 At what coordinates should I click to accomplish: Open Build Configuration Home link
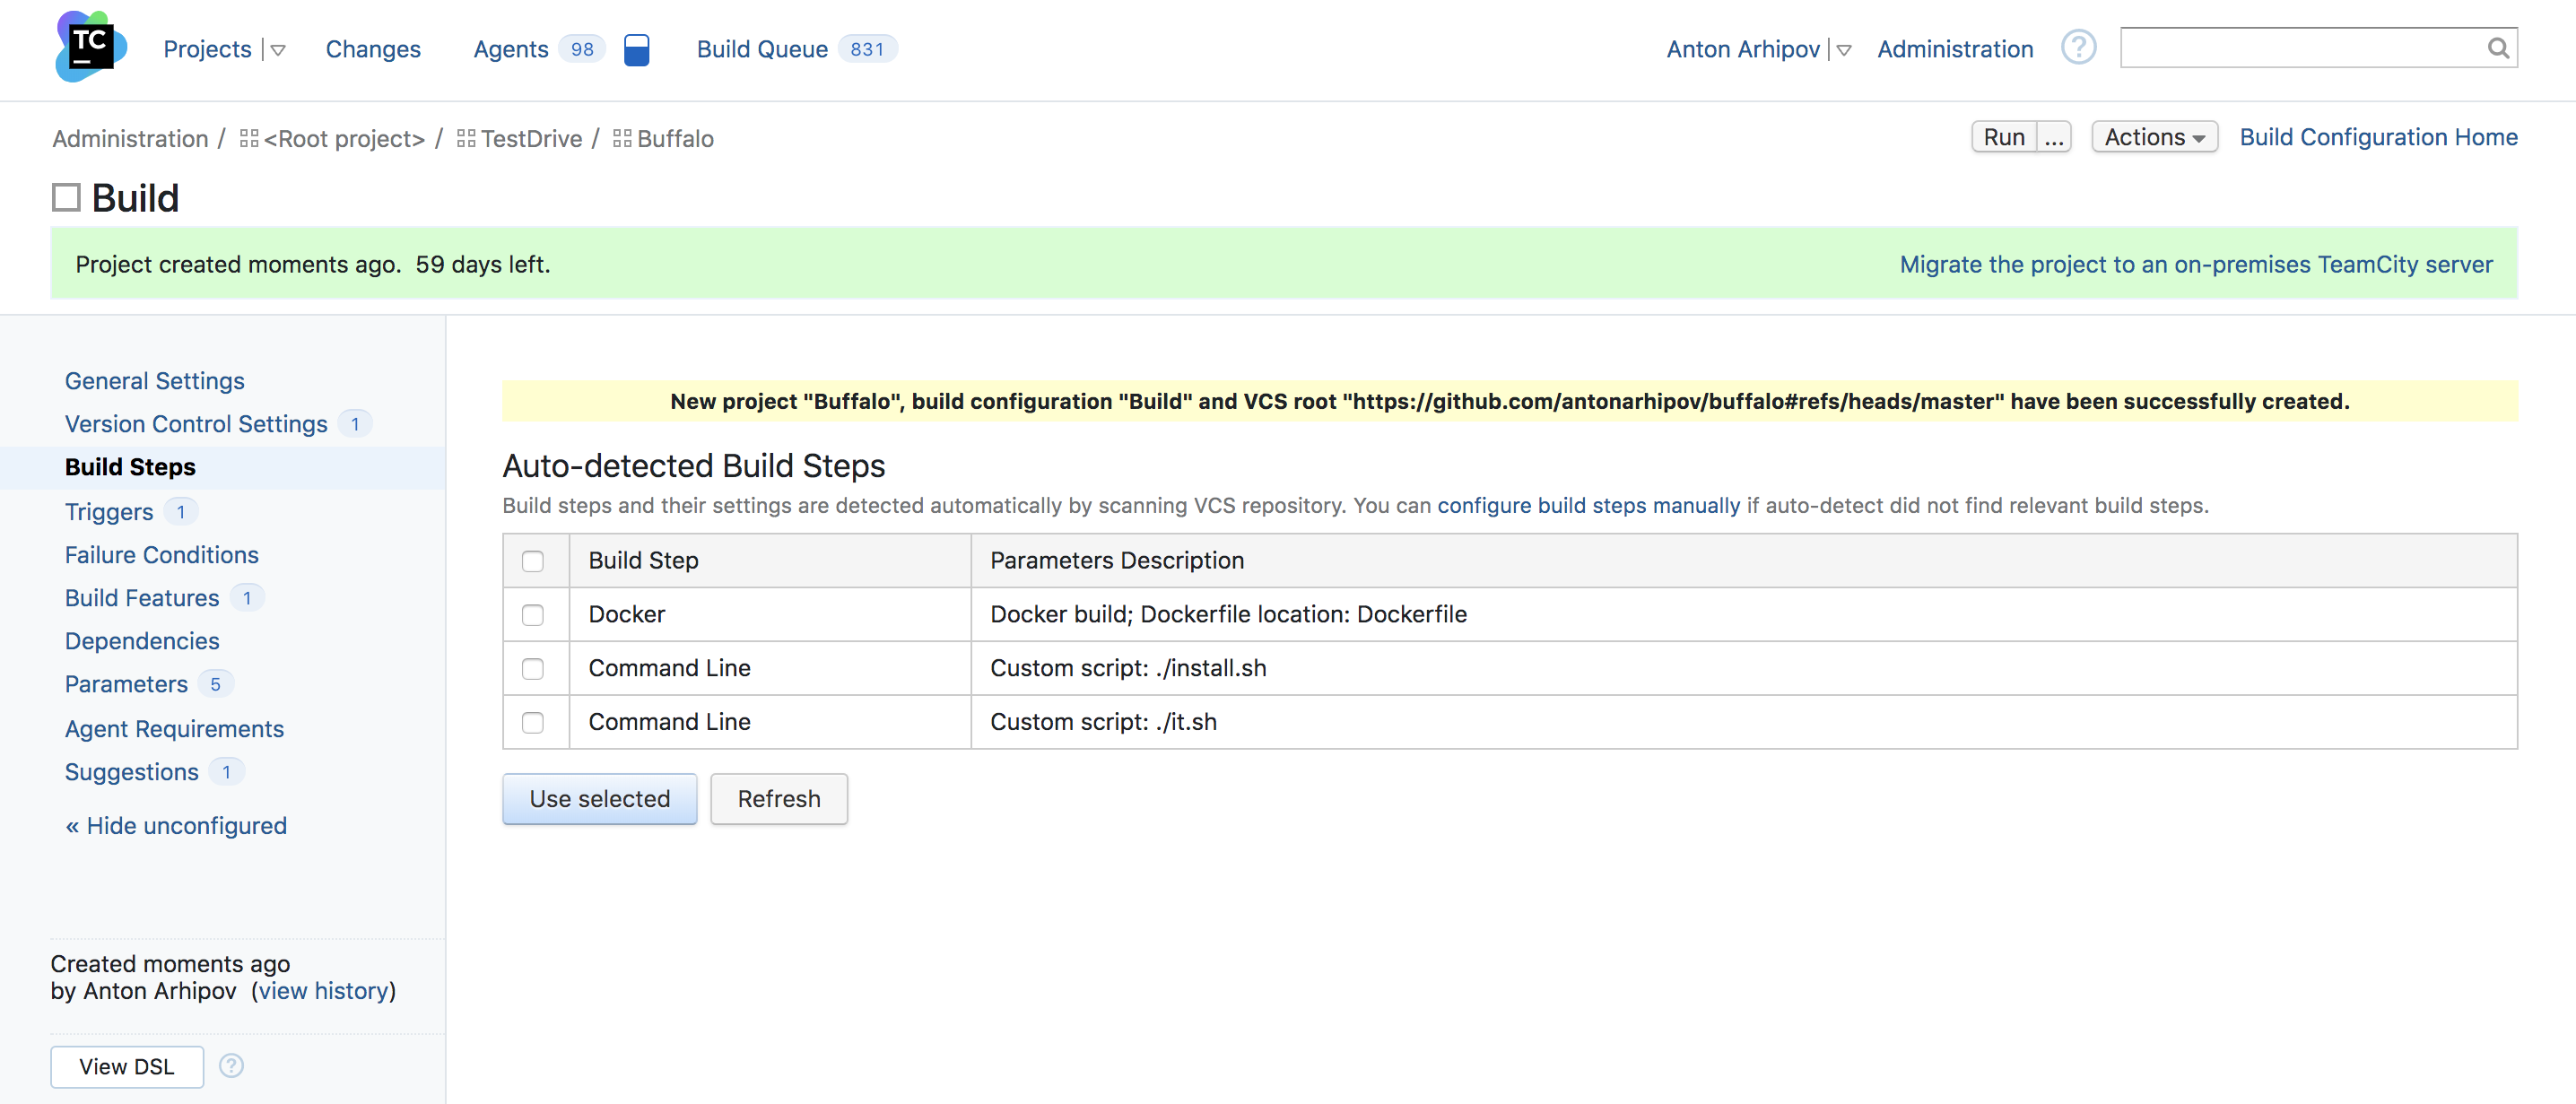(2378, 137)
